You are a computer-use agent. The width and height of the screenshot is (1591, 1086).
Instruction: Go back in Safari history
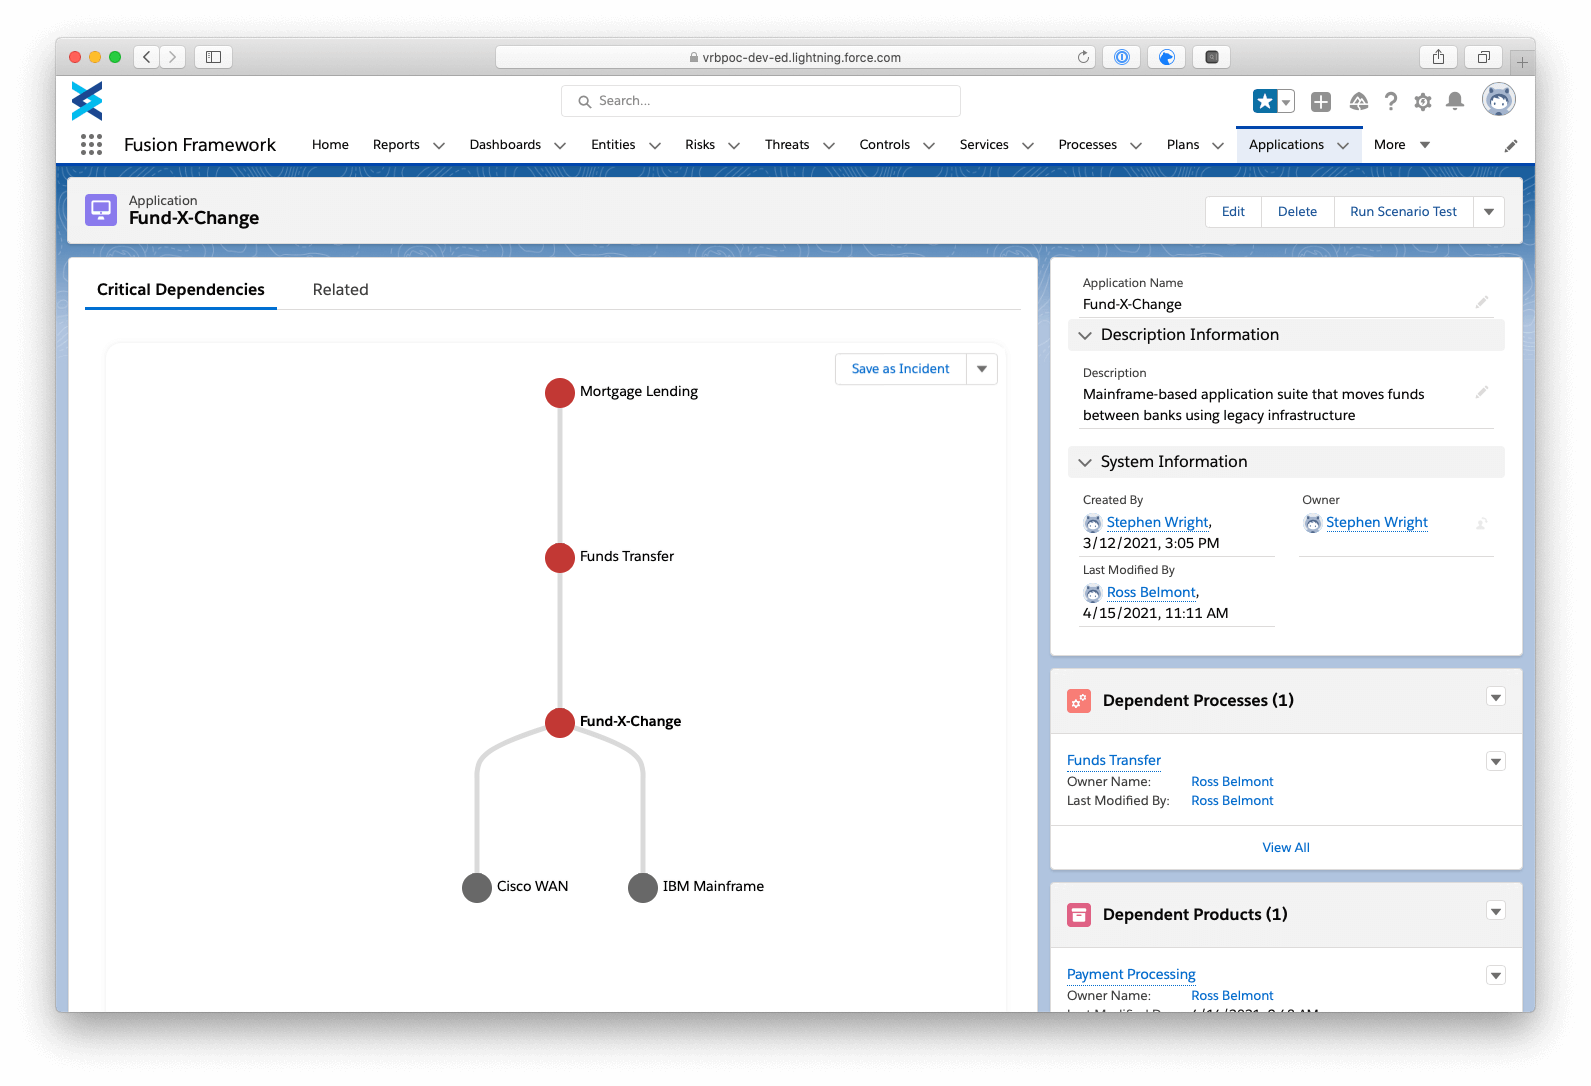click(x=147, y=57)
